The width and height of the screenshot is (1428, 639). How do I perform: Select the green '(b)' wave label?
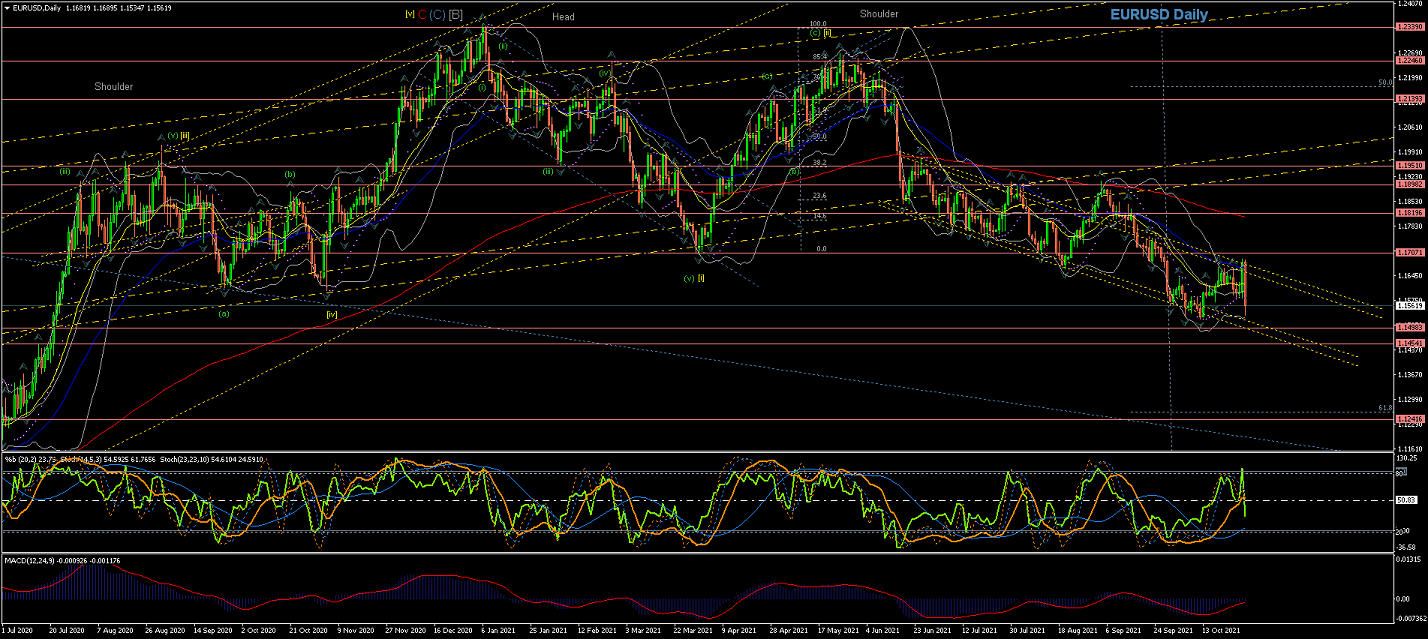click(290, 174)
